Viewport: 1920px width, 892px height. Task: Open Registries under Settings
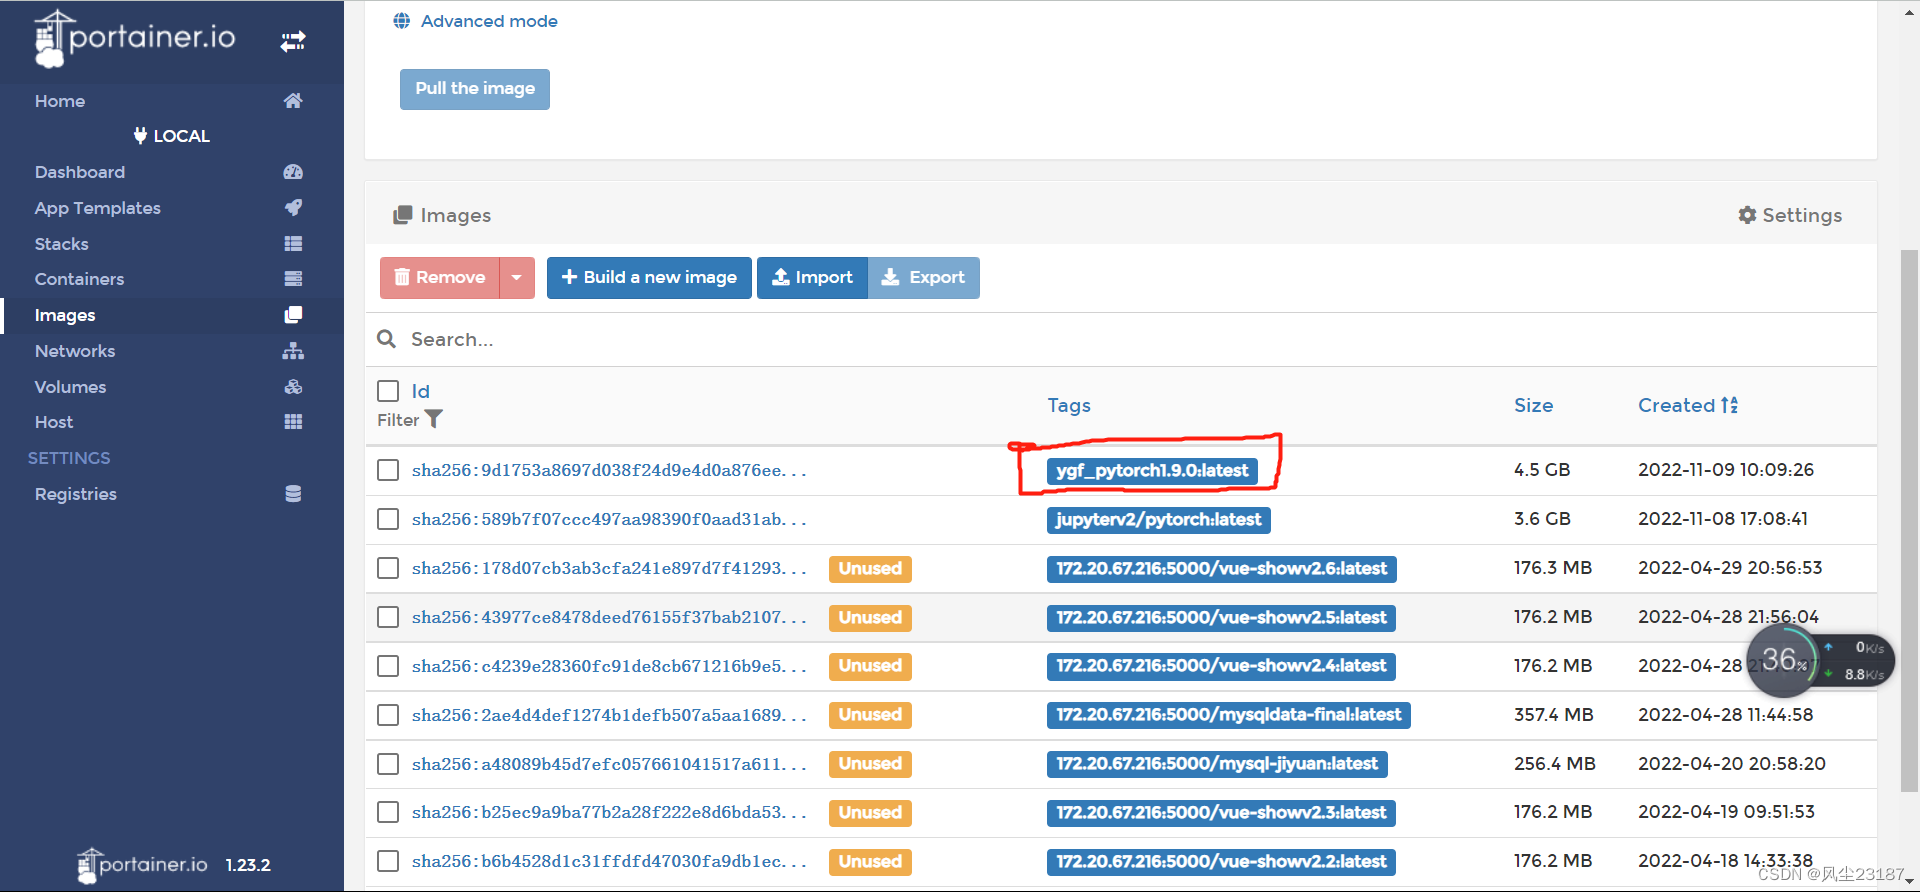(76, 494)
